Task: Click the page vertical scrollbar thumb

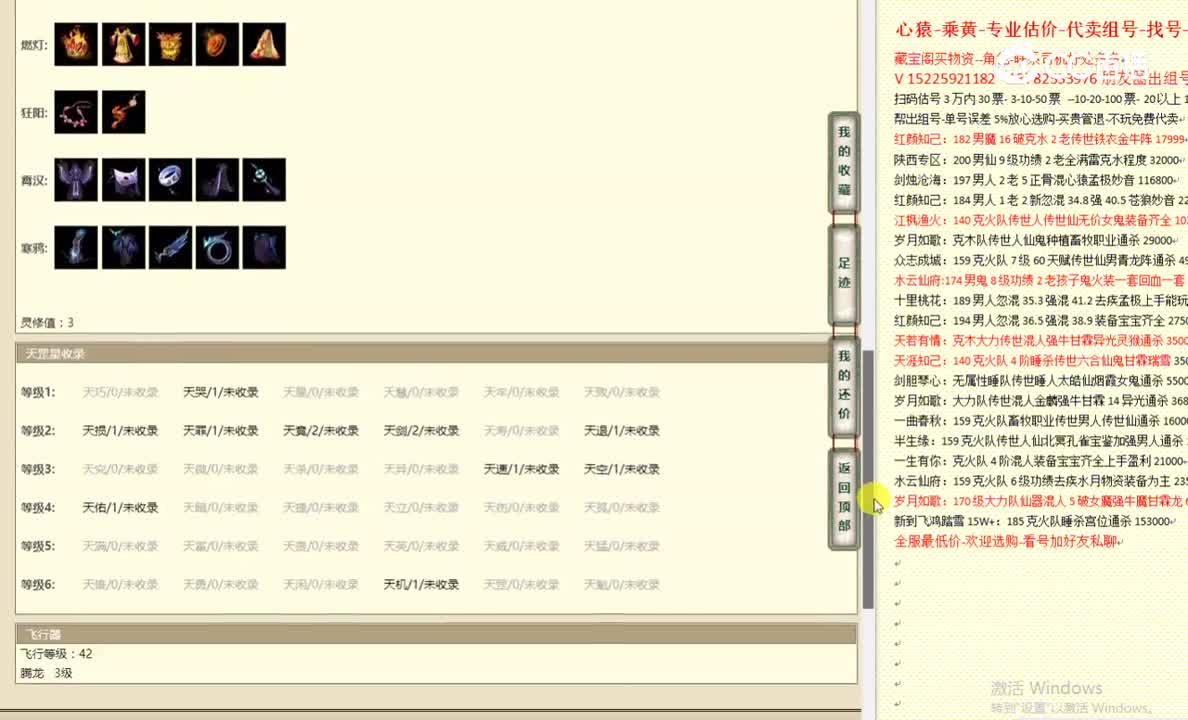Action: [868, 479]
